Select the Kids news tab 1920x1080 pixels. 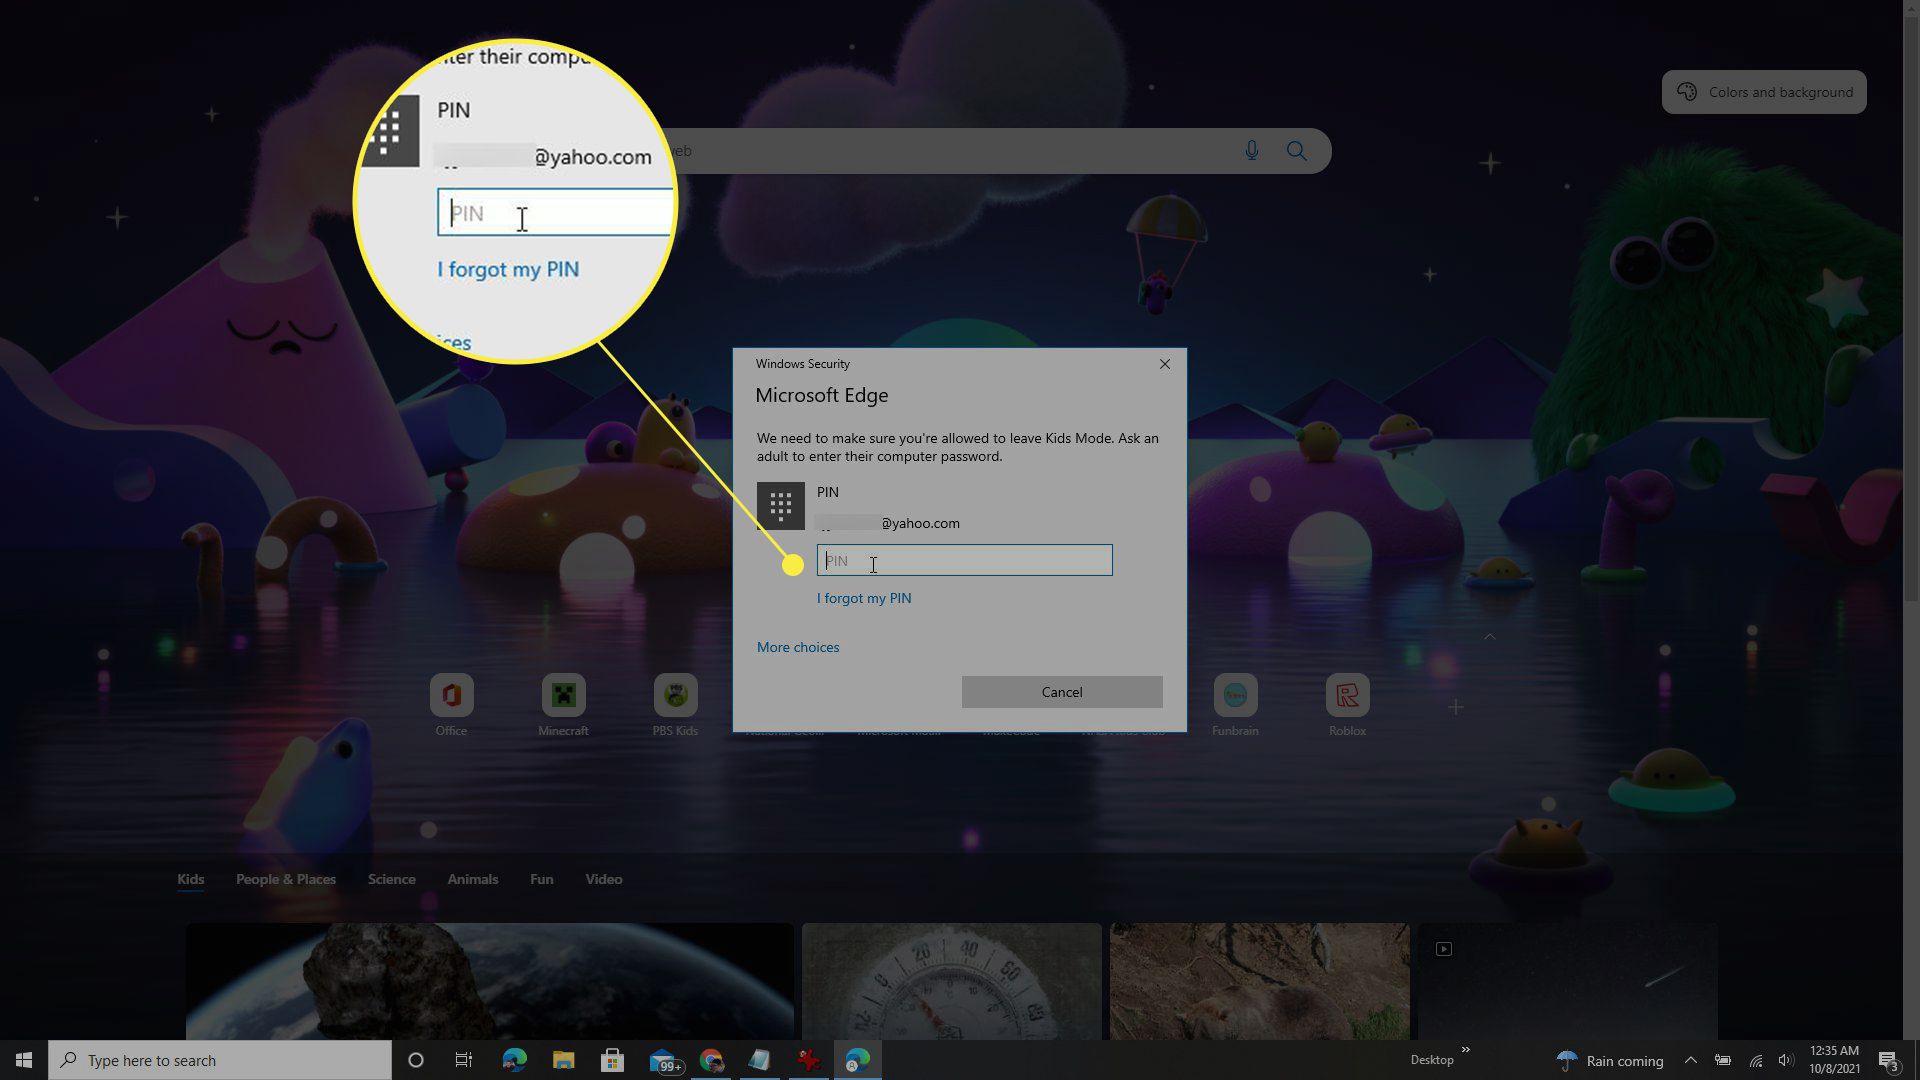coord(190,879)
